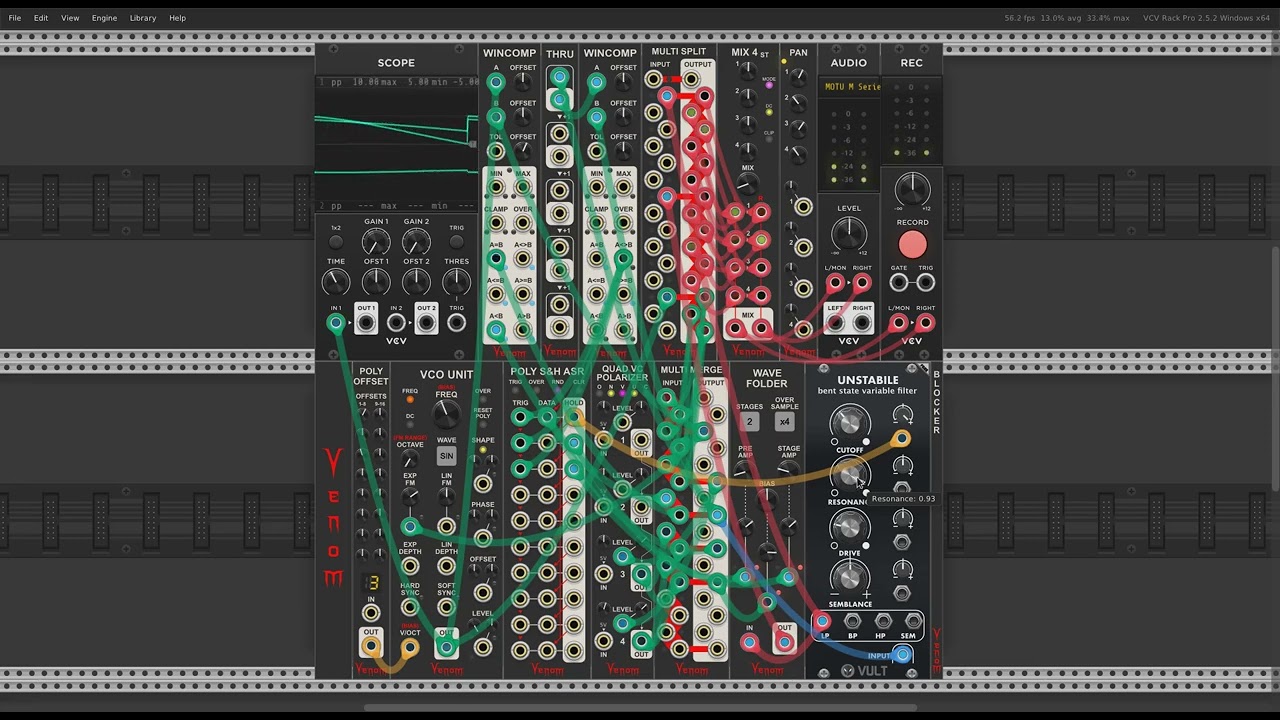
Task: Click the VCO Unit V/OCT port
Action: coord(409,647)
